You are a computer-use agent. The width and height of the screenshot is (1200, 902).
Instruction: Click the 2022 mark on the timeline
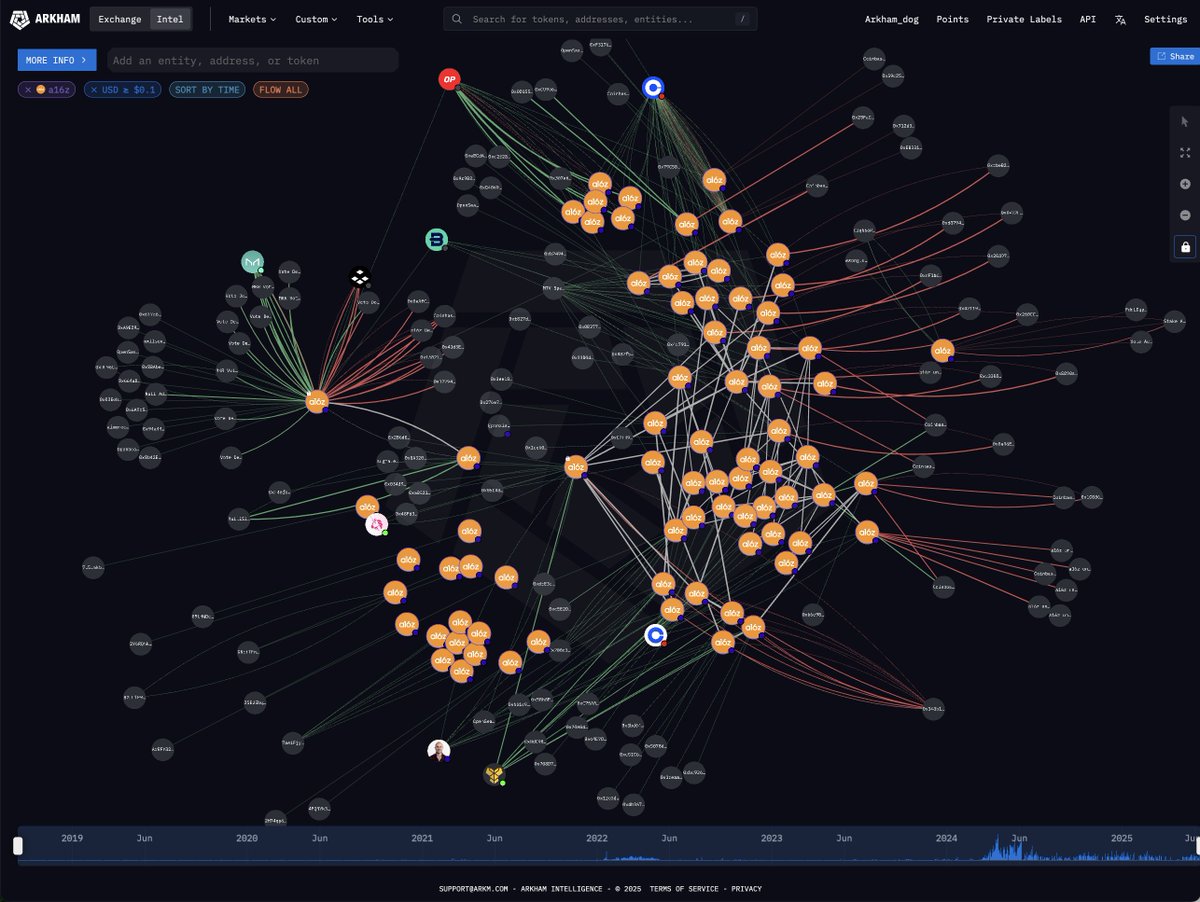point(597,838)
